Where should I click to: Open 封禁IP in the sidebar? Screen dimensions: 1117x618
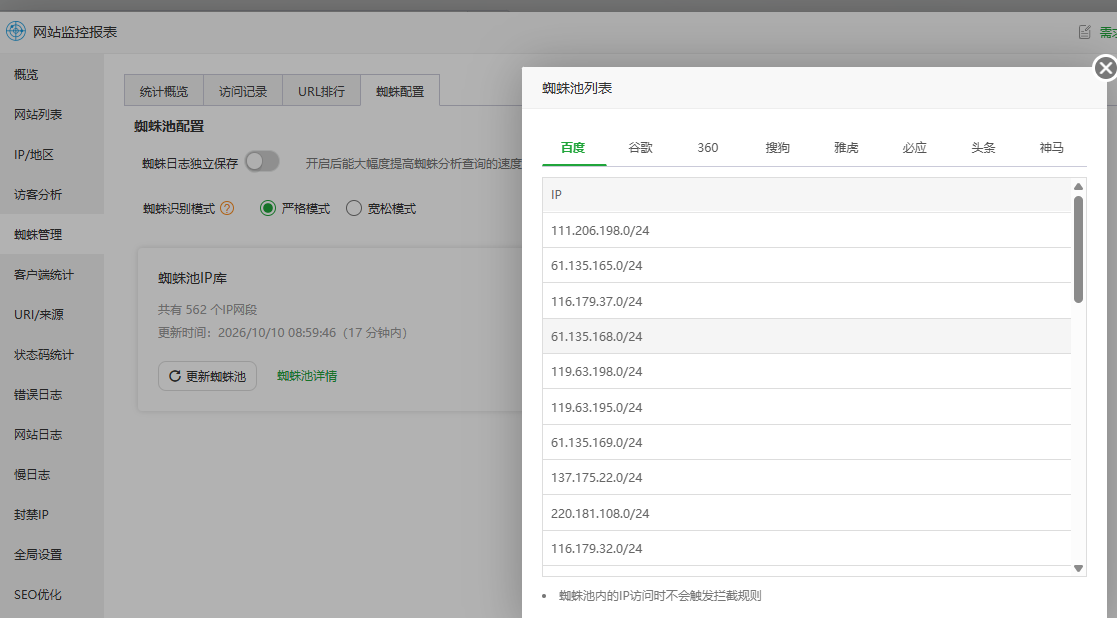pos(52,514)
